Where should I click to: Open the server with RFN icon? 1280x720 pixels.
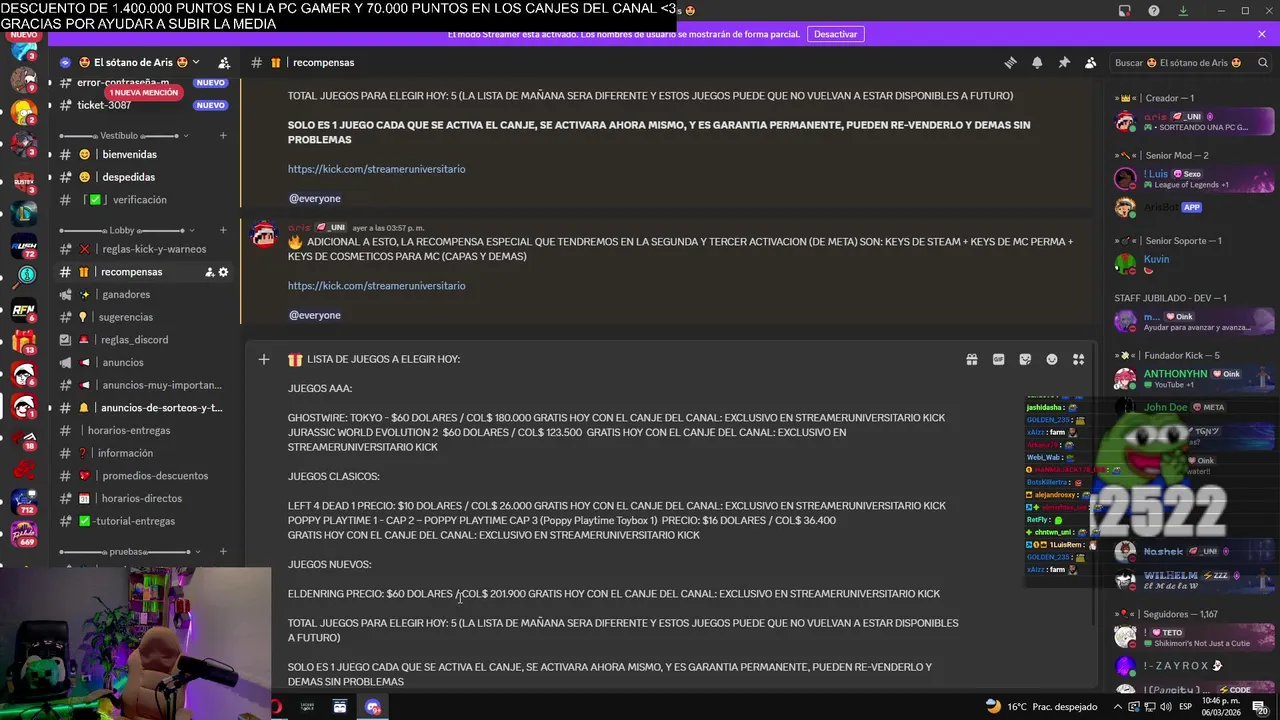point(24,309)
